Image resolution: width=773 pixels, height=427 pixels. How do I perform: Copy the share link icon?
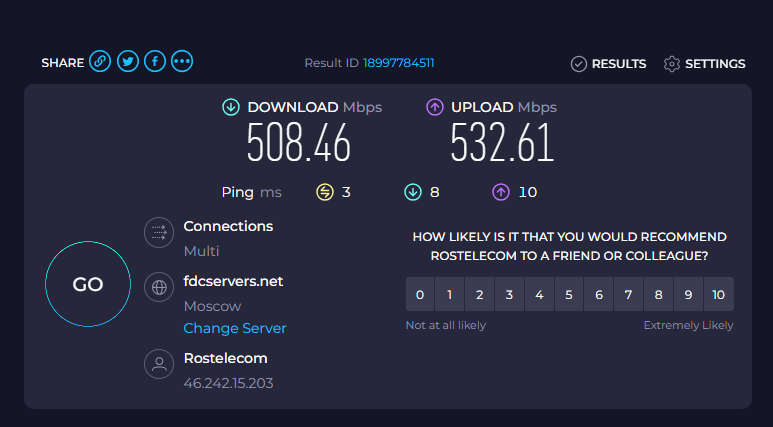tap(100, 62)
